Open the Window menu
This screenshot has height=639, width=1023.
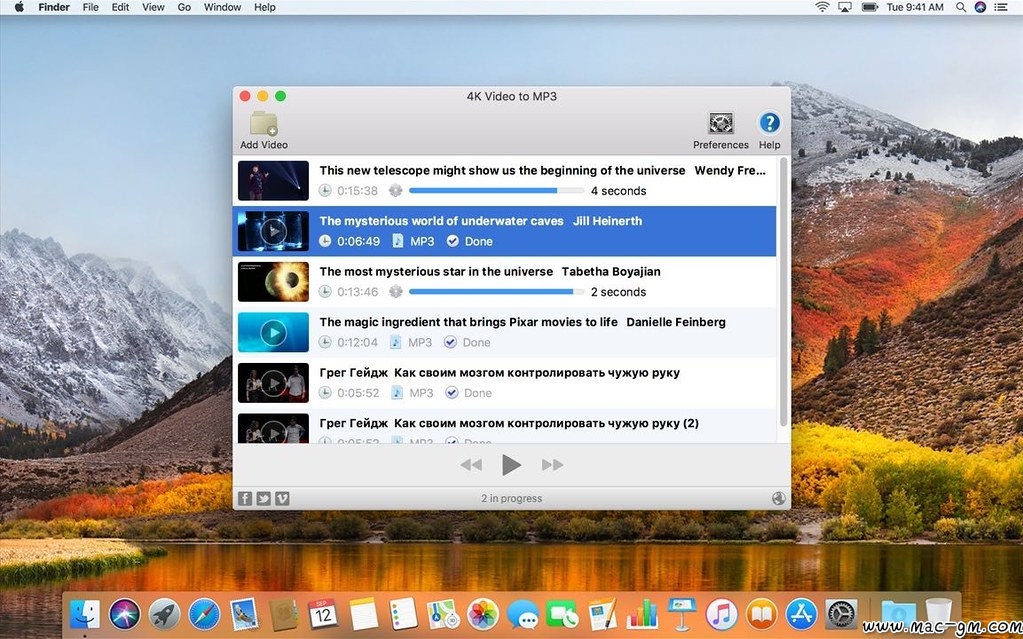[x=222, y=7]
